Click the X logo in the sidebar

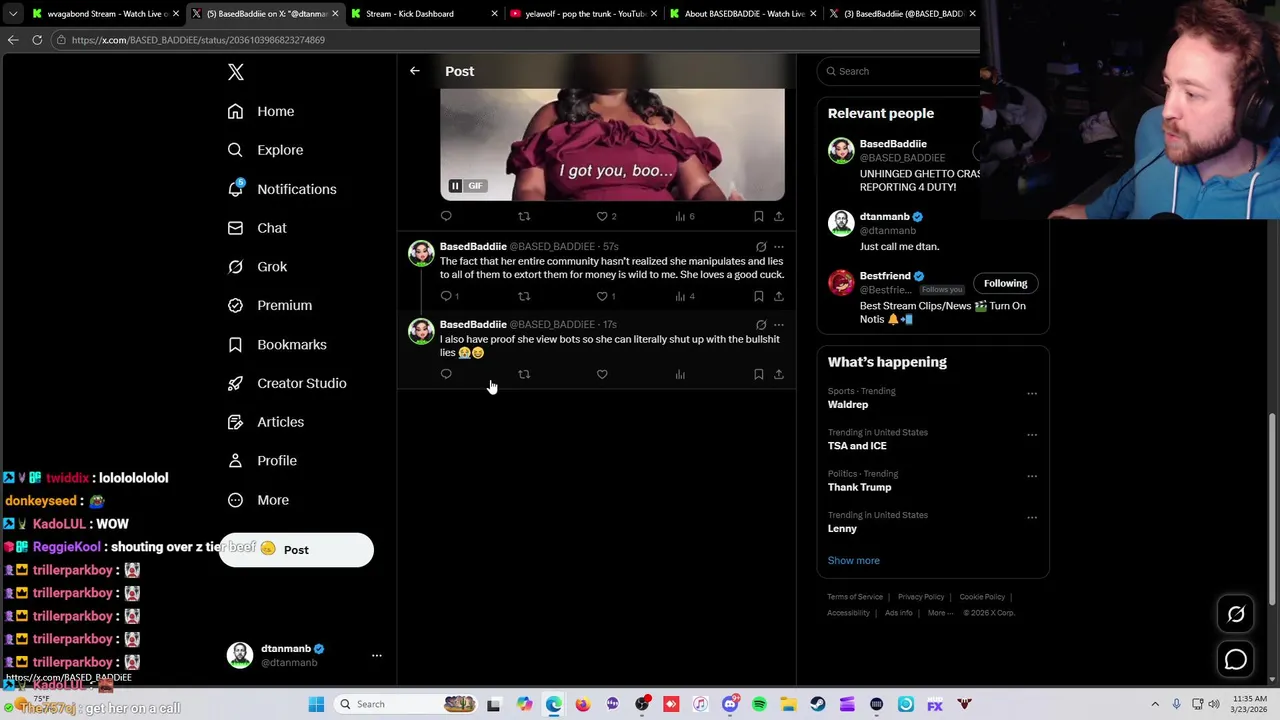pyautogui.click(x=236, y=72)
